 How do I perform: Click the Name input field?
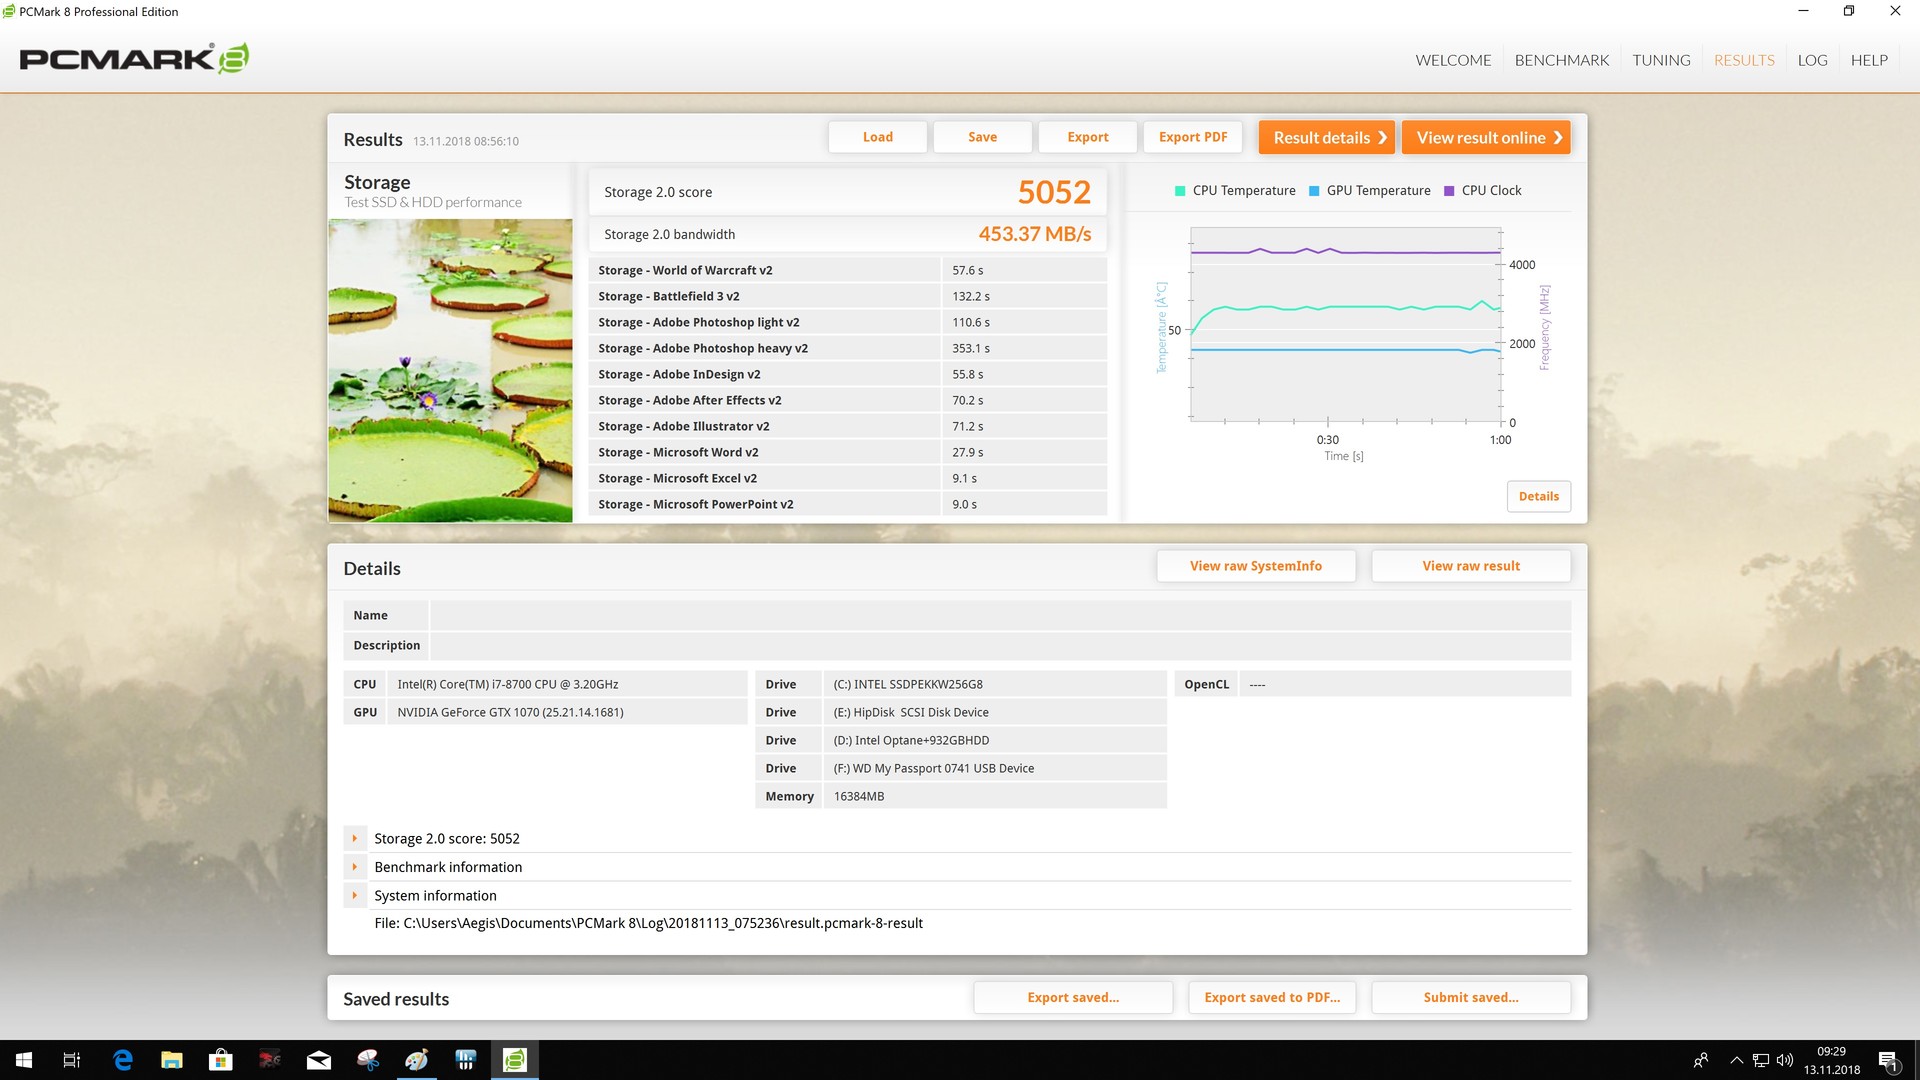click(1000, 615)
